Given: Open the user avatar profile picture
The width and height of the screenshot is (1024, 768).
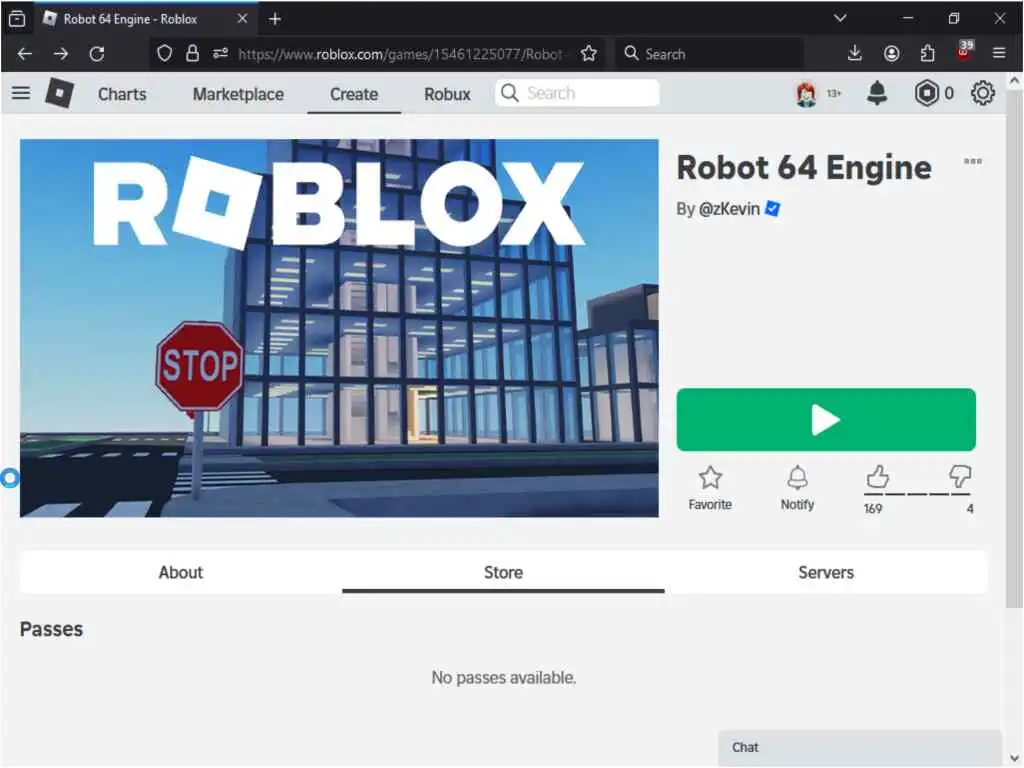Looking at the screenshot, I should [x=807, y=94].
